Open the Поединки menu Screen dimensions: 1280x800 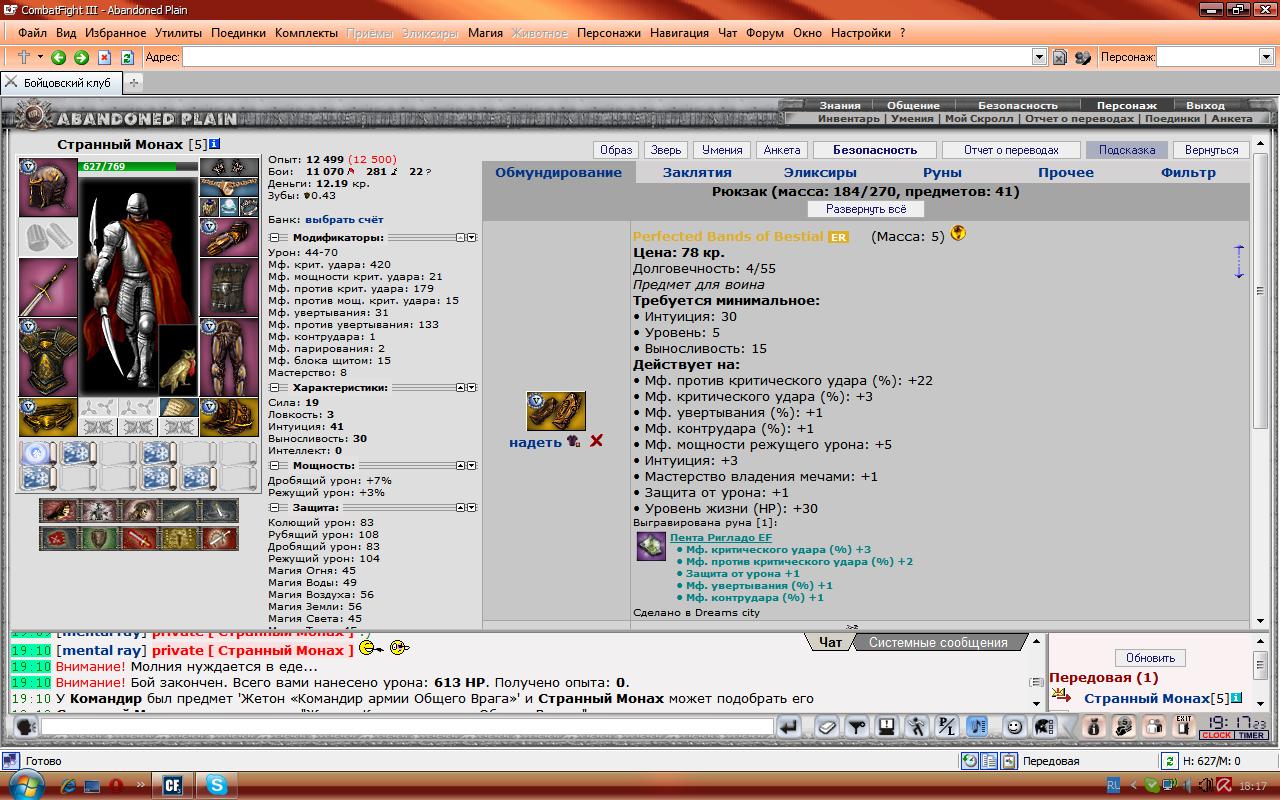(x=238, y=32)
